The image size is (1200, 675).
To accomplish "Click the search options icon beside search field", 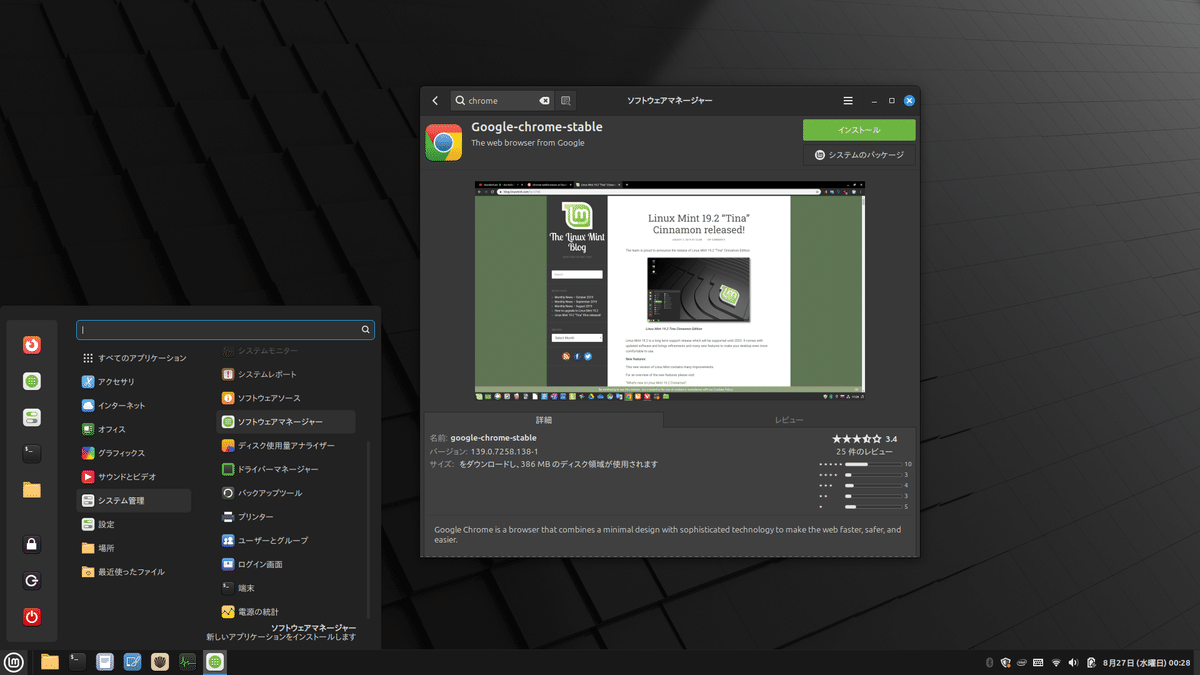I will point(566,100).
